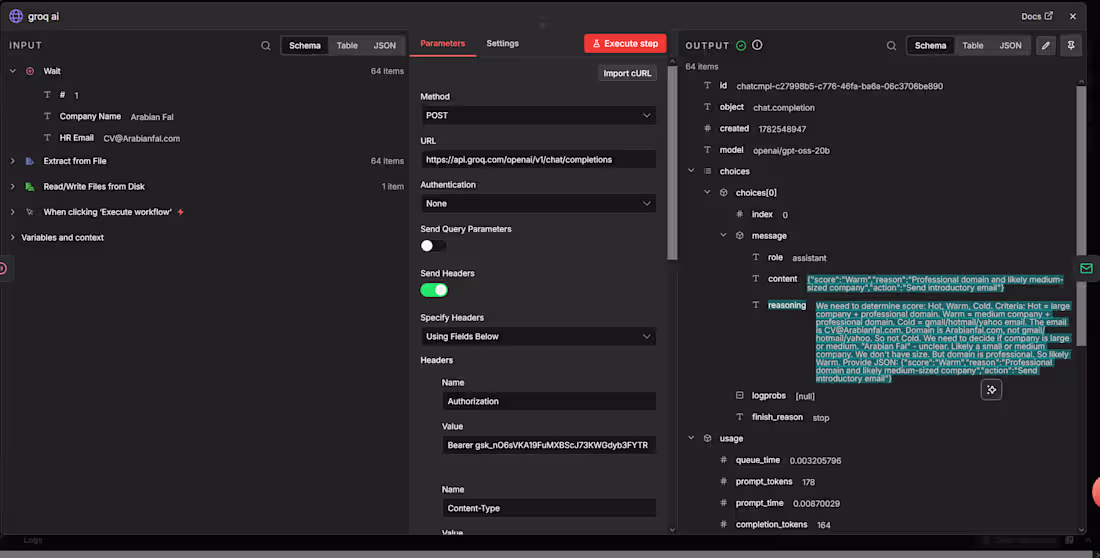Switch input view to JSON

point(384,46)
